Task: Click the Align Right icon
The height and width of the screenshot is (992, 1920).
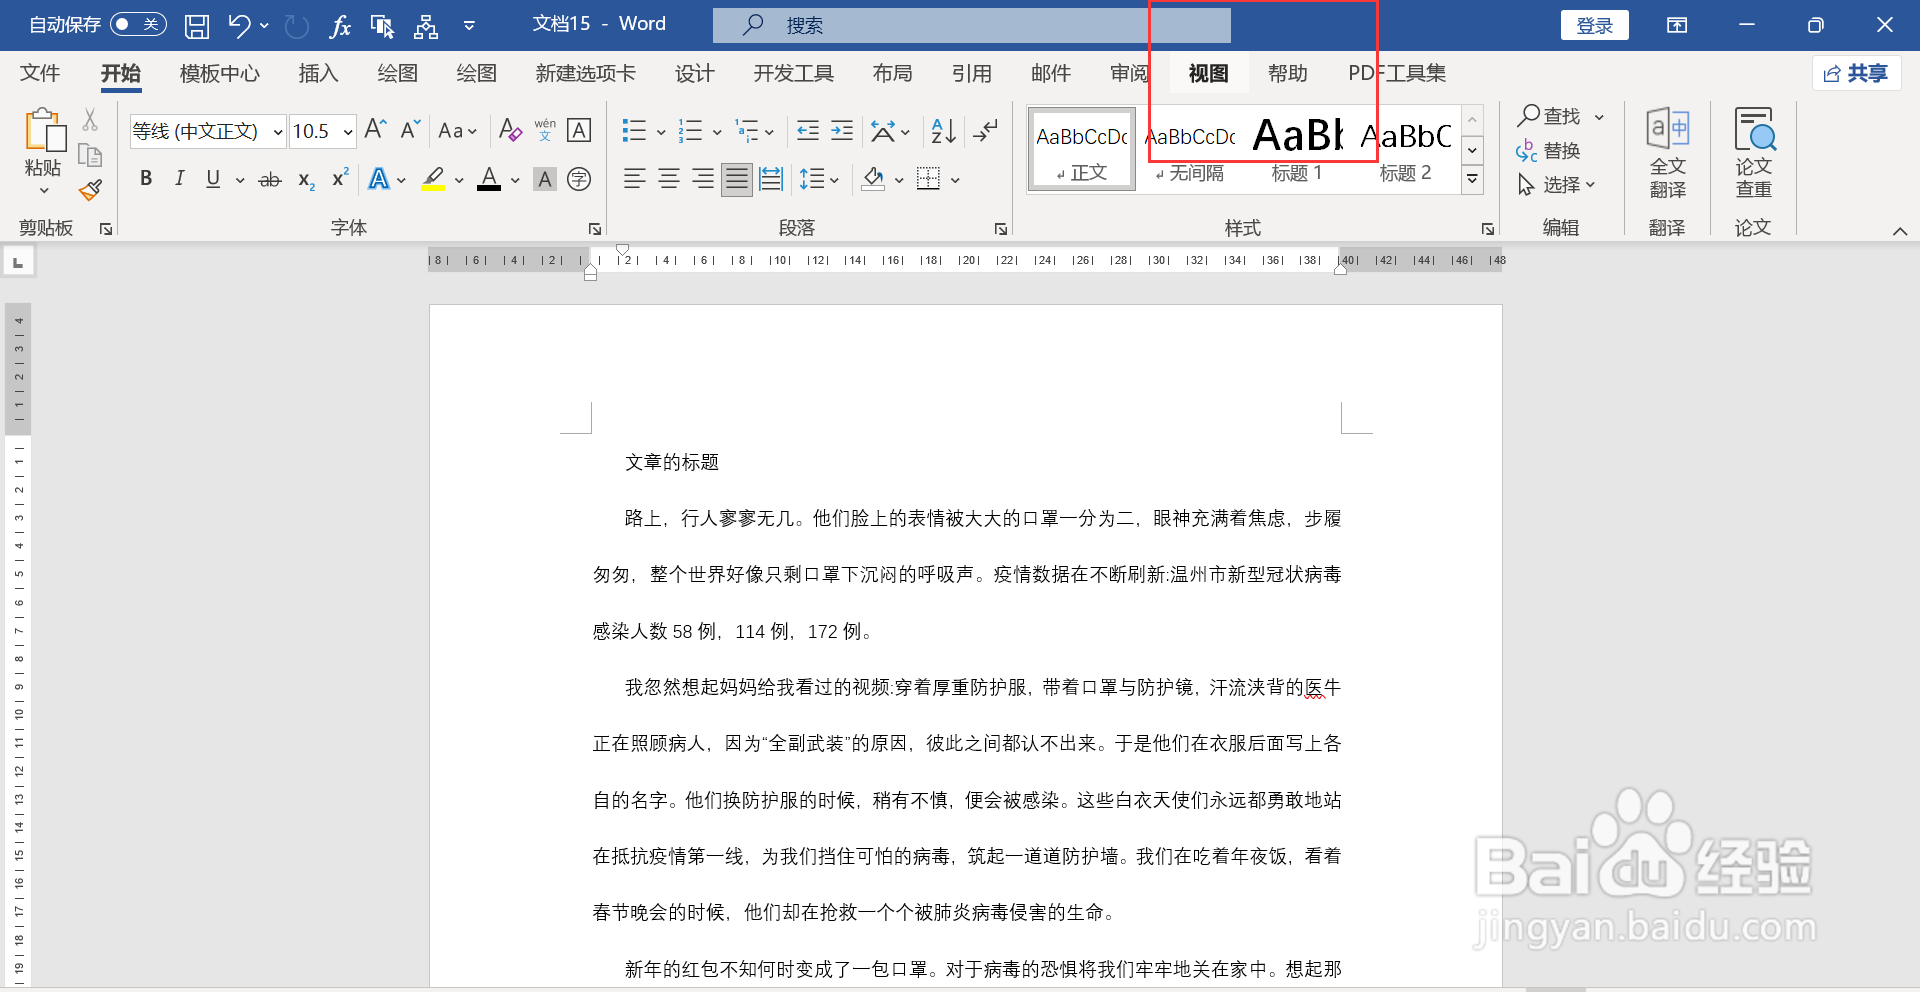Action: click(x=703, y=179)
